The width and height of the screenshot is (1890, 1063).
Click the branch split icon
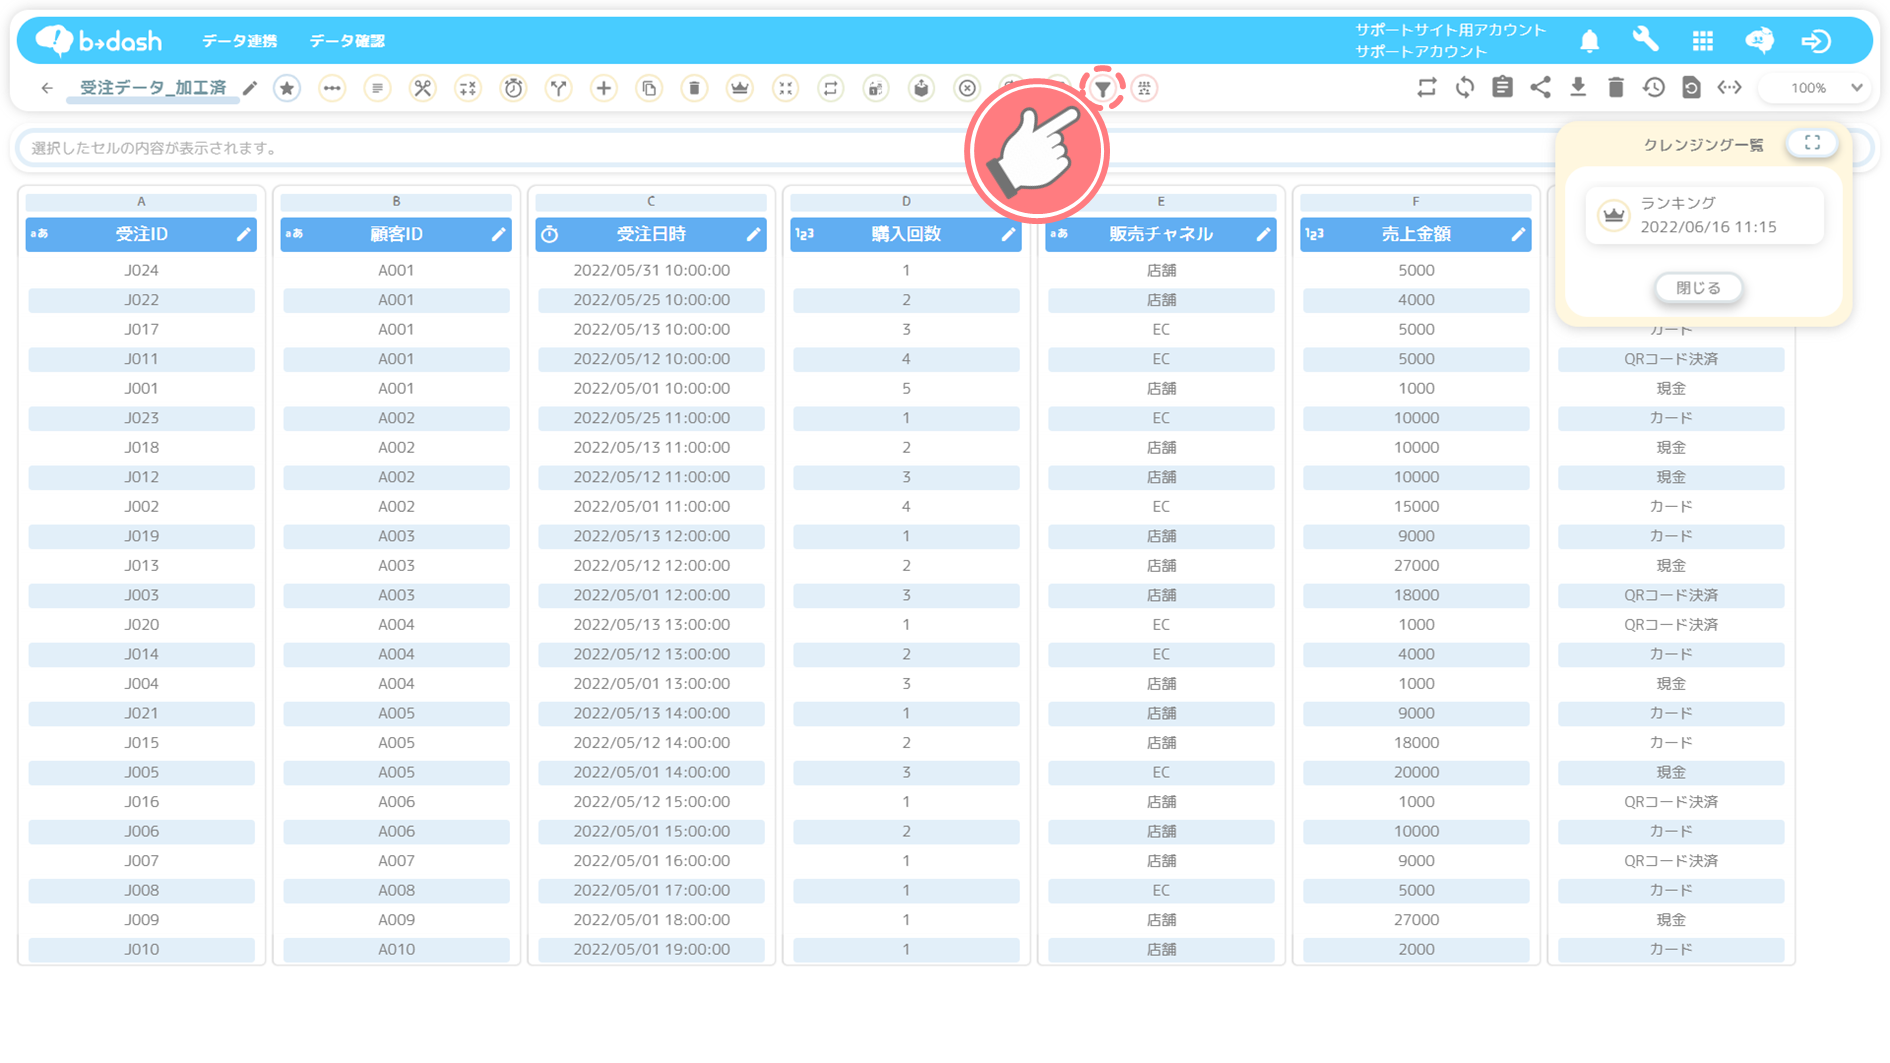558,88
